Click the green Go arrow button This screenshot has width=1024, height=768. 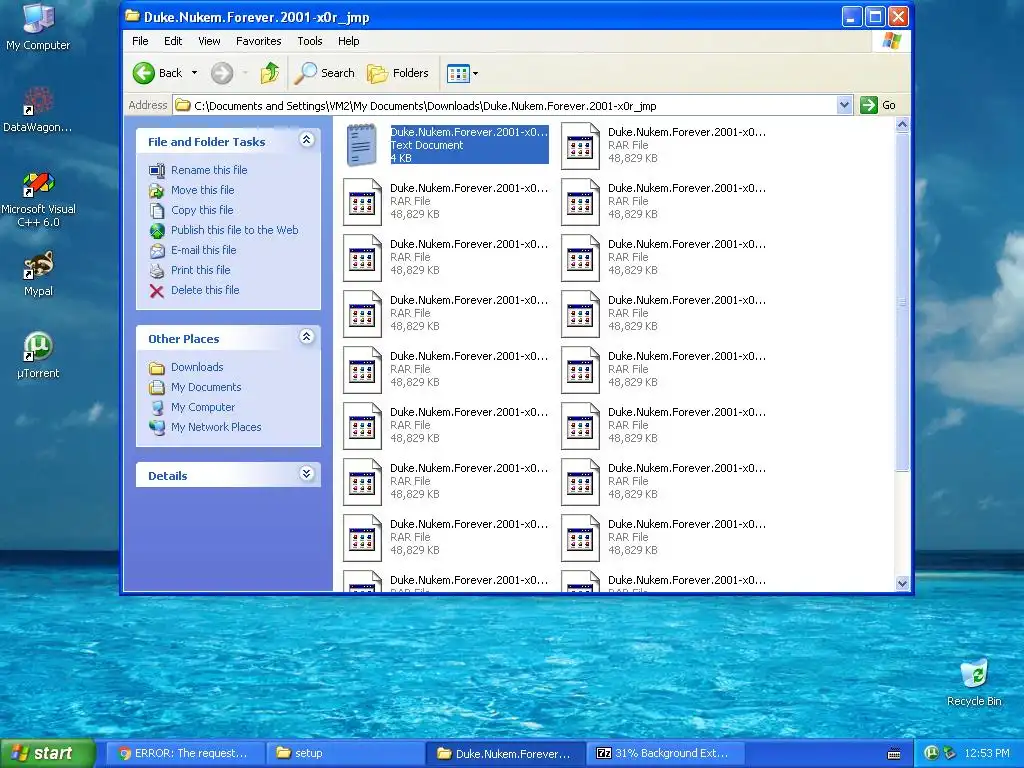869,105
